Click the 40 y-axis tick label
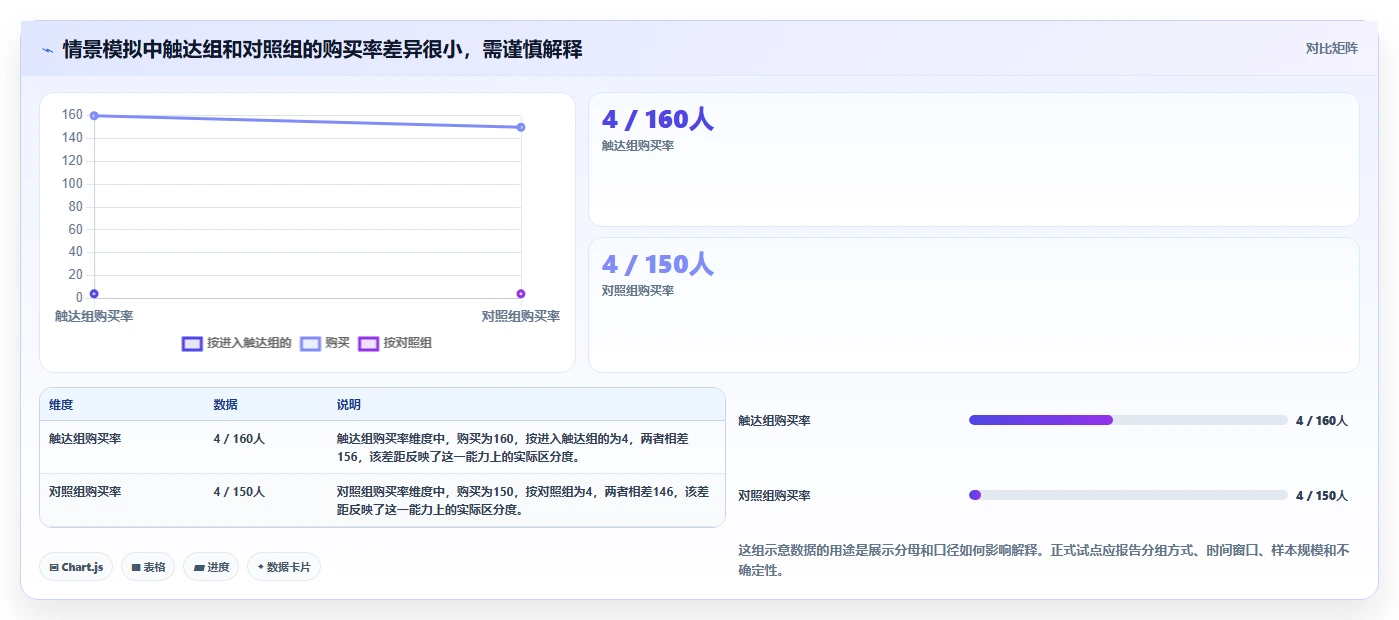This screenshot has height=620, width=1399. [x=75, y=252]
